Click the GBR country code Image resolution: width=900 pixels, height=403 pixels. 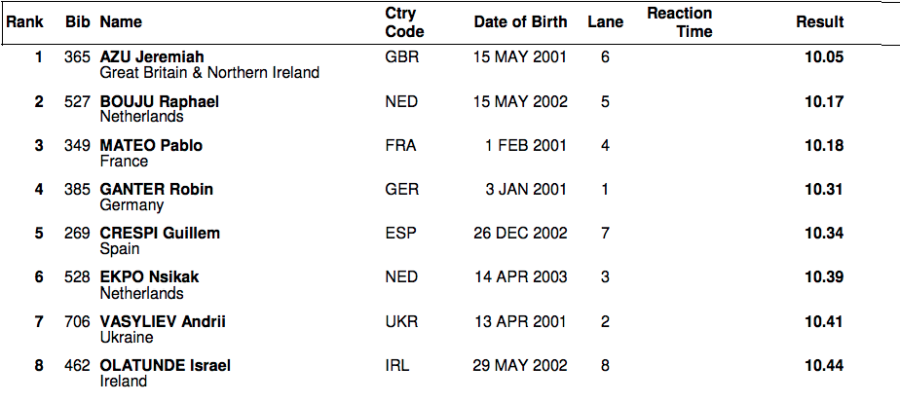click(x=401, y=58)
